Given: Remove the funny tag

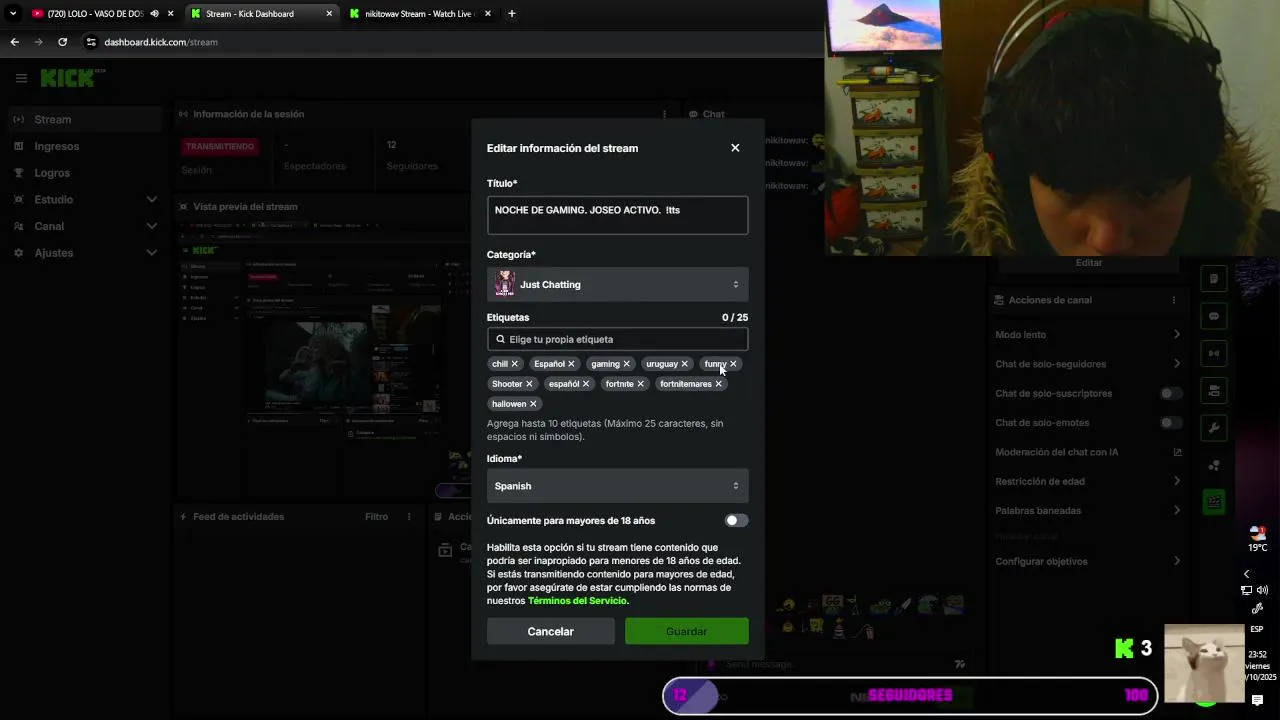Looking at the screenshot, I should (x=733, y=364).
